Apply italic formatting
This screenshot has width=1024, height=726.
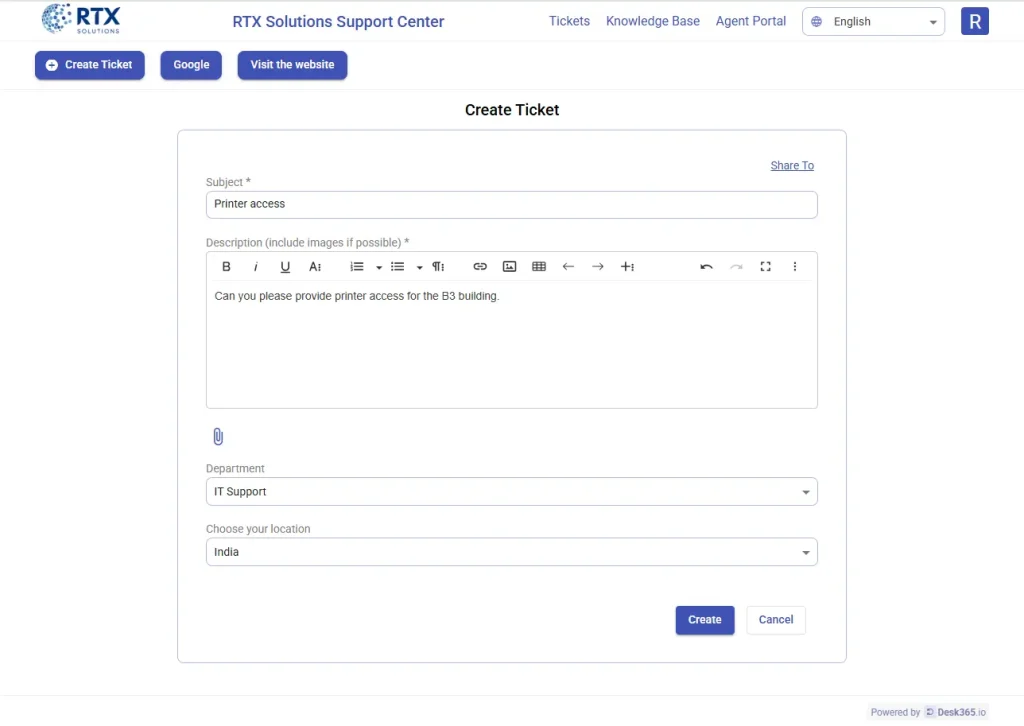click(x=255, y=266)
